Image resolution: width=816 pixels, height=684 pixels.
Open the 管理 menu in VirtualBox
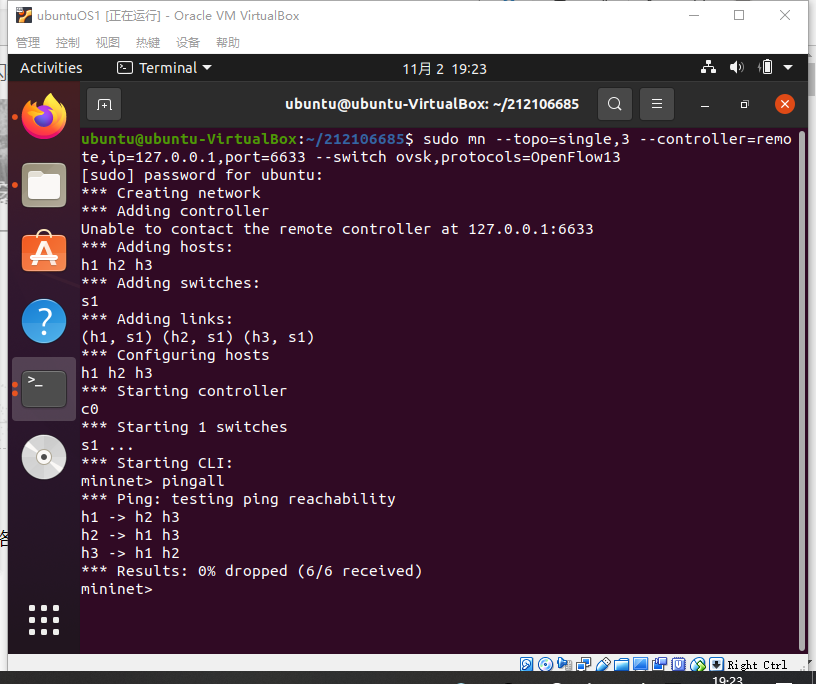(x=28, y=42)
